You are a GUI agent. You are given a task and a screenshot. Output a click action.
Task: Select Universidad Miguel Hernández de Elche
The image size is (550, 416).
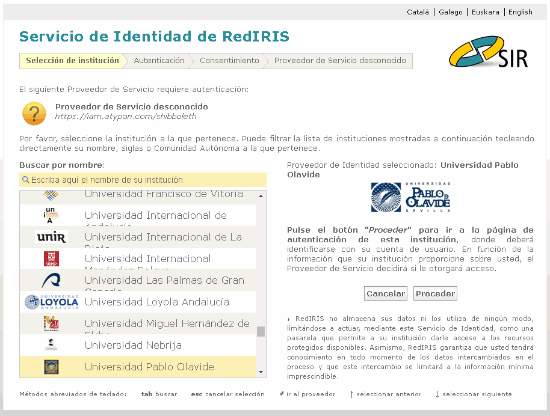[x=138, y=323]
